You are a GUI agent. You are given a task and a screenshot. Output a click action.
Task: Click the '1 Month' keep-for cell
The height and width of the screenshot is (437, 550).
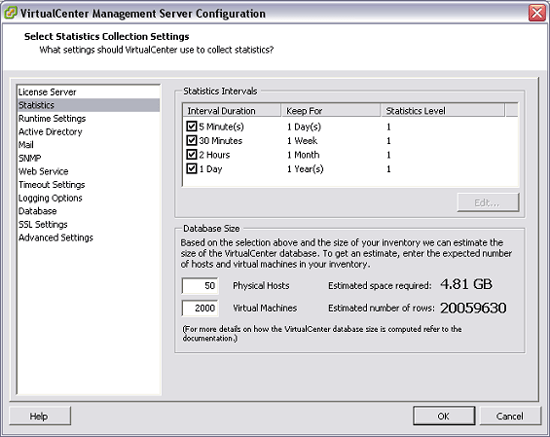coord(303,155)
